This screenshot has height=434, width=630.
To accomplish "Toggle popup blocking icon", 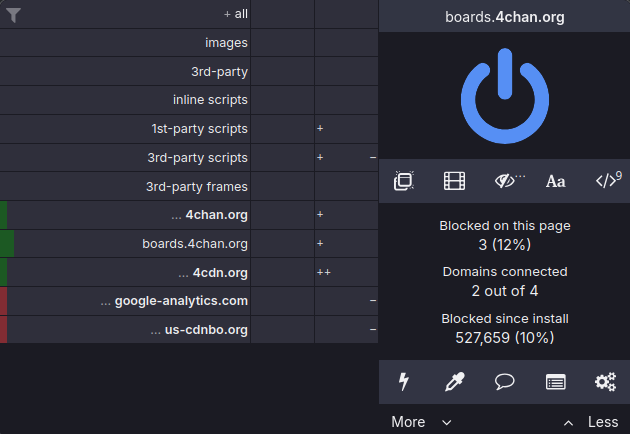I will pos(404,181).
